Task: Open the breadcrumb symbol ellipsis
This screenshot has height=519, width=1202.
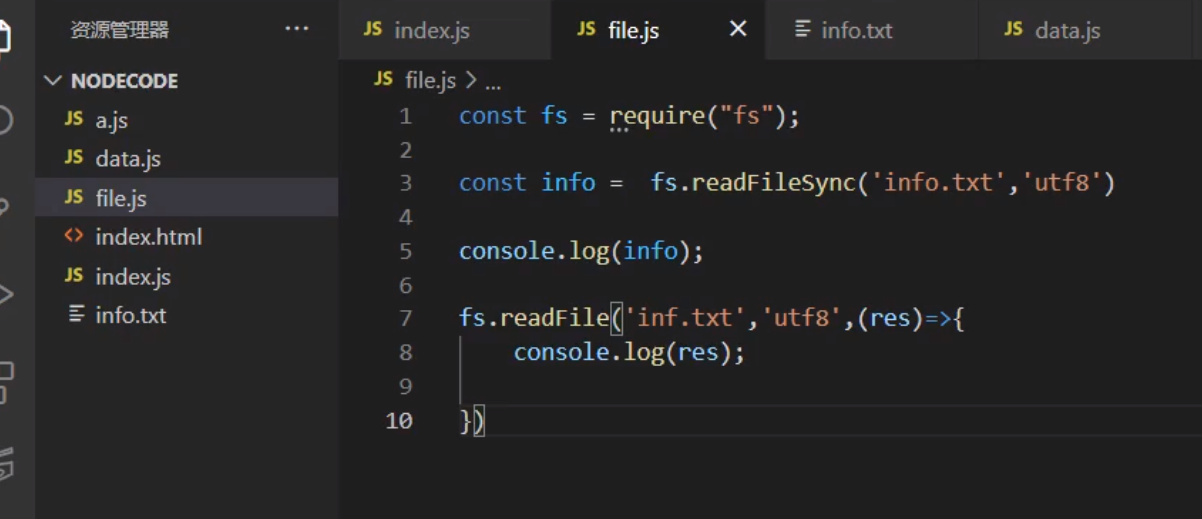Action: 493,82
